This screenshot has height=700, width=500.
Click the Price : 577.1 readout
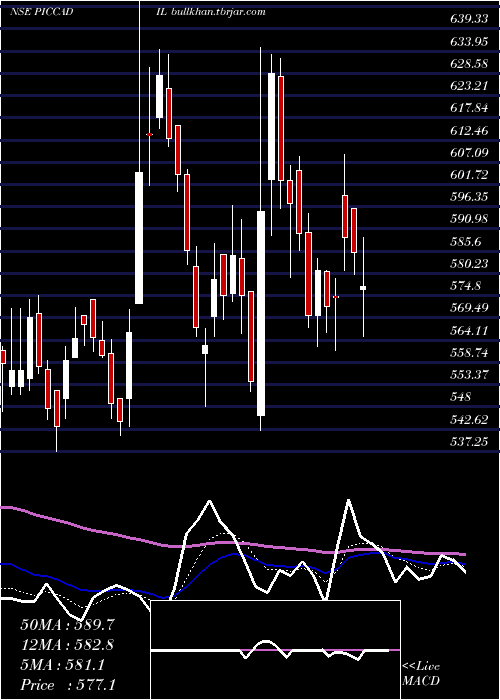pyautogui.click(x=68, y=685)
